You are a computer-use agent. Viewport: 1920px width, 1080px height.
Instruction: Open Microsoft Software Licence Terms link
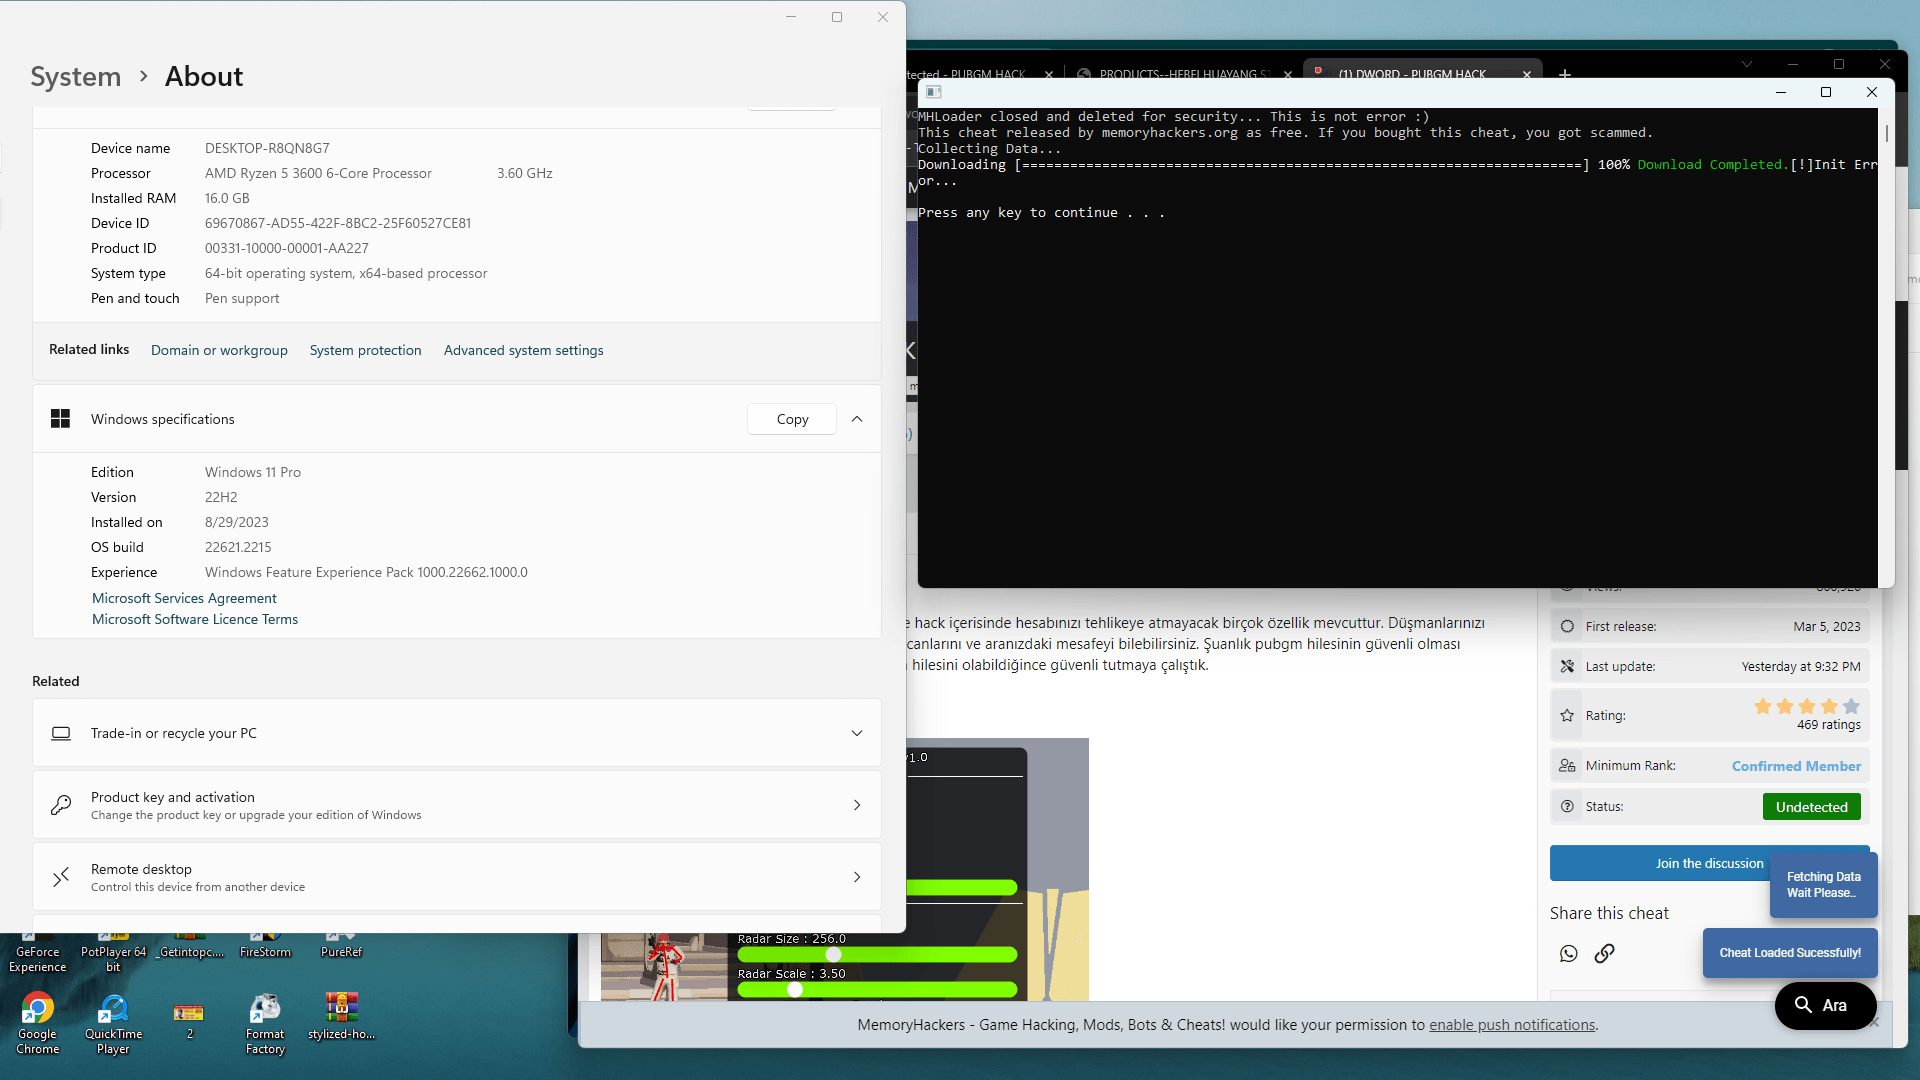(195, 619)
